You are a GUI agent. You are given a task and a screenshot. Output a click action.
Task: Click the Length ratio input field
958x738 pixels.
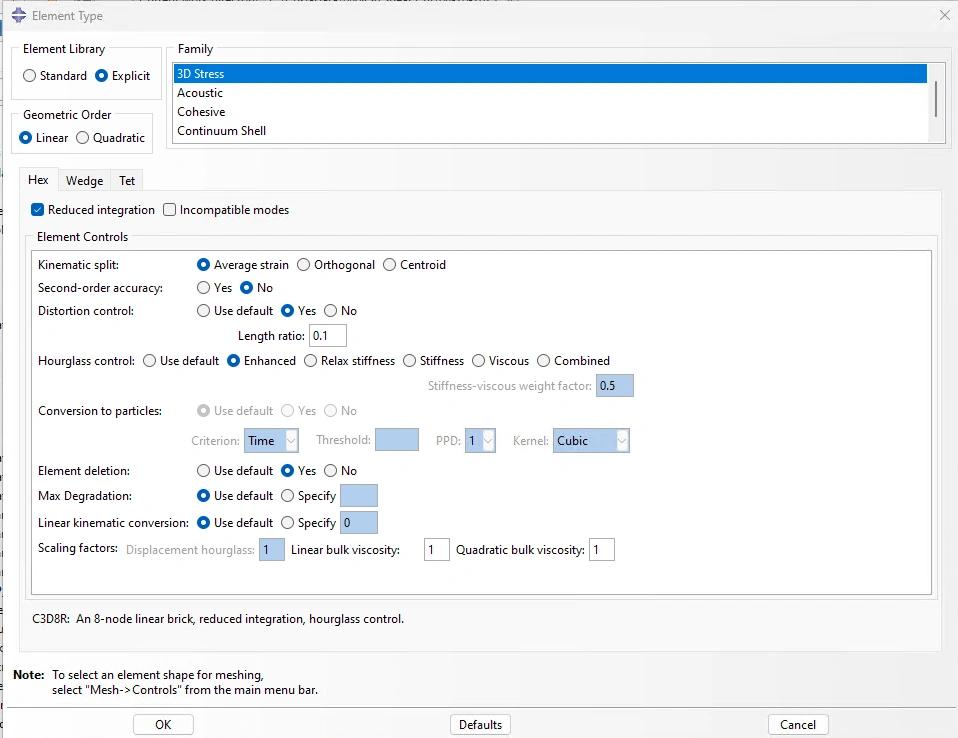click(x=328, y=336)
